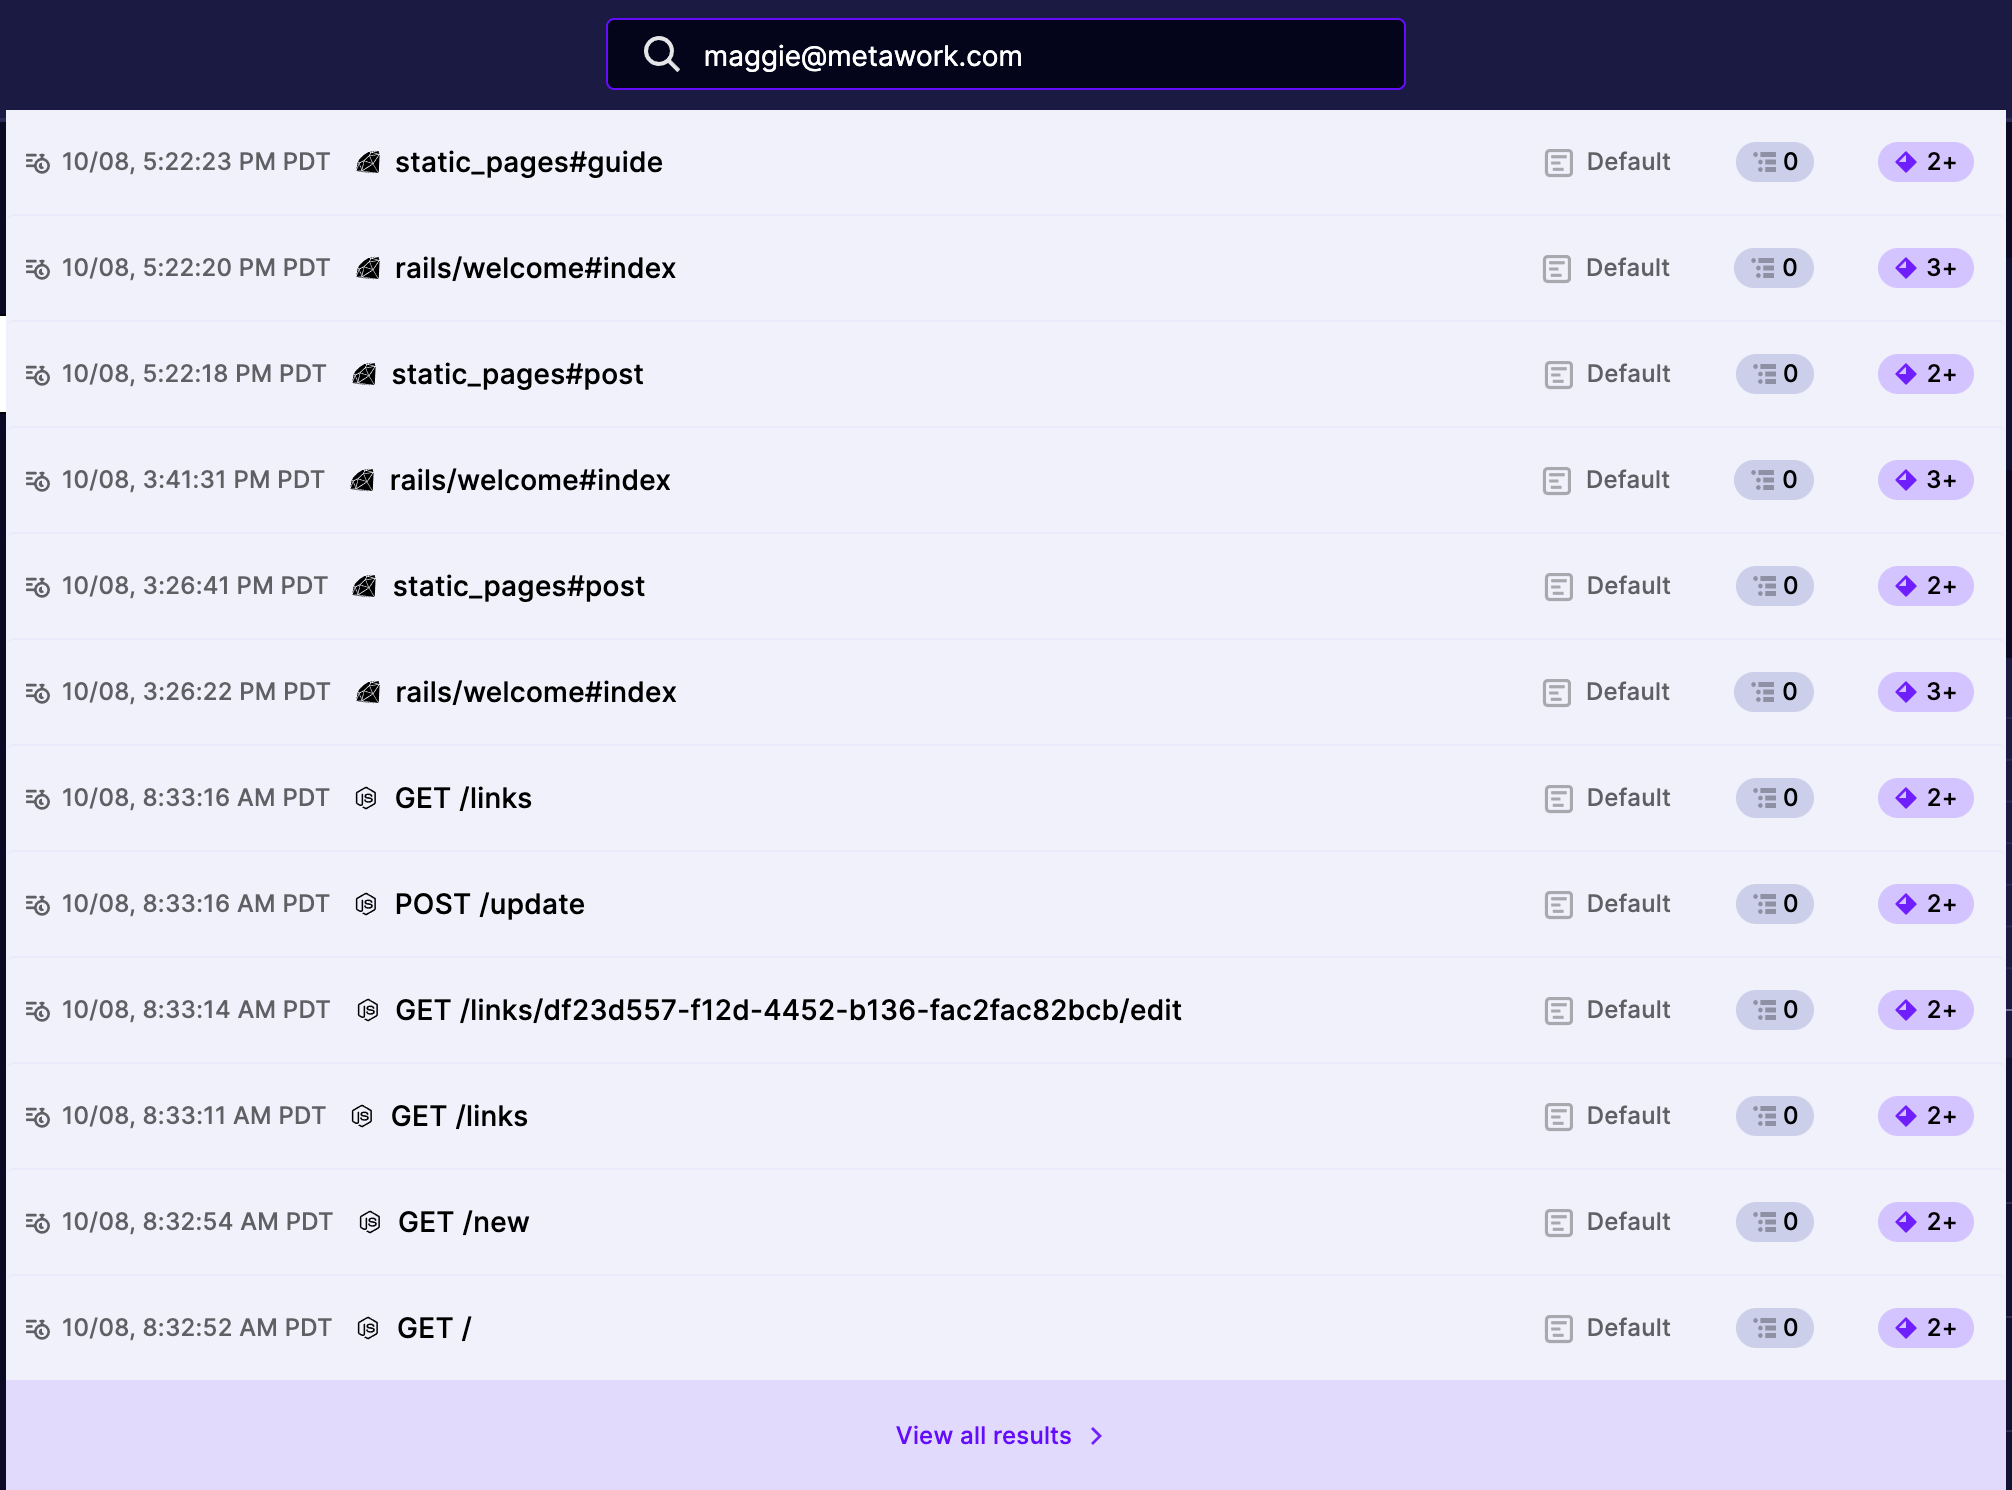
Task: Click the 3+ badge on the 3:41:31 PM row
Action: click(1925, 480)
